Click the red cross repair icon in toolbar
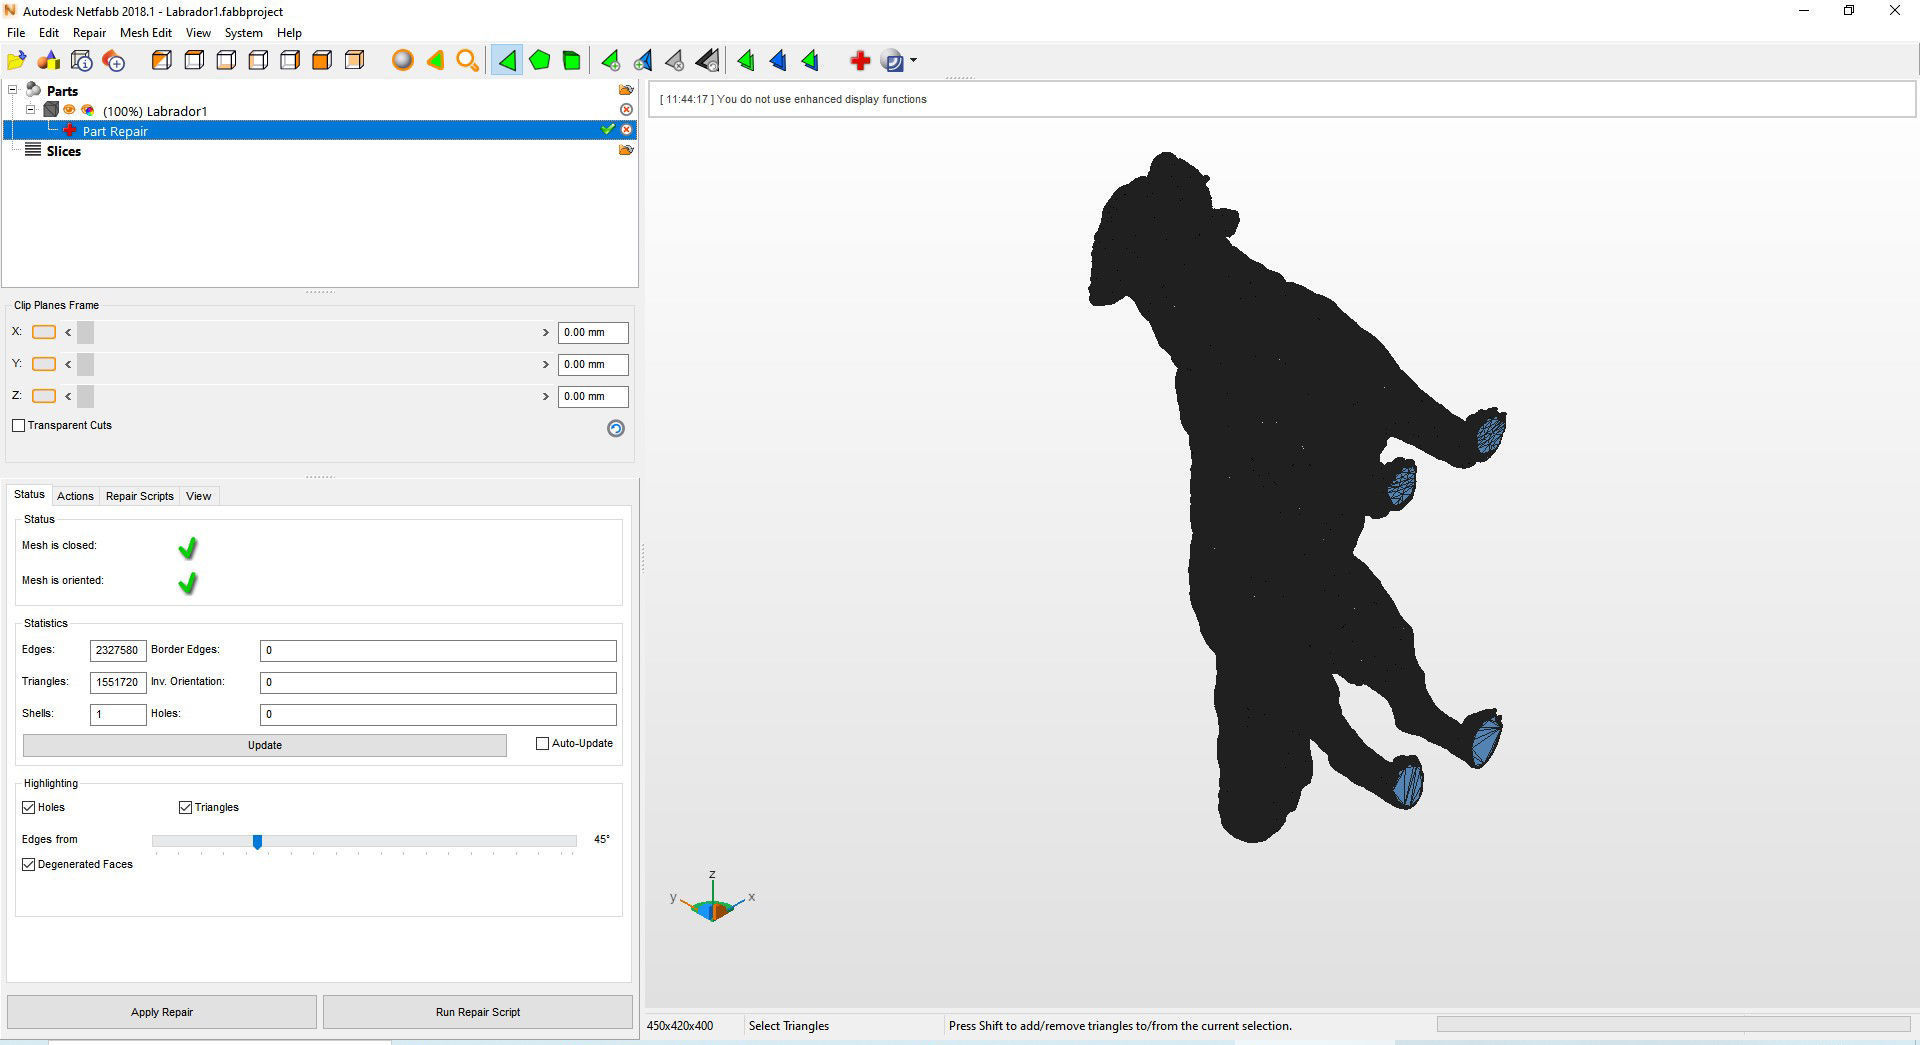 click(x=860, y=61)
